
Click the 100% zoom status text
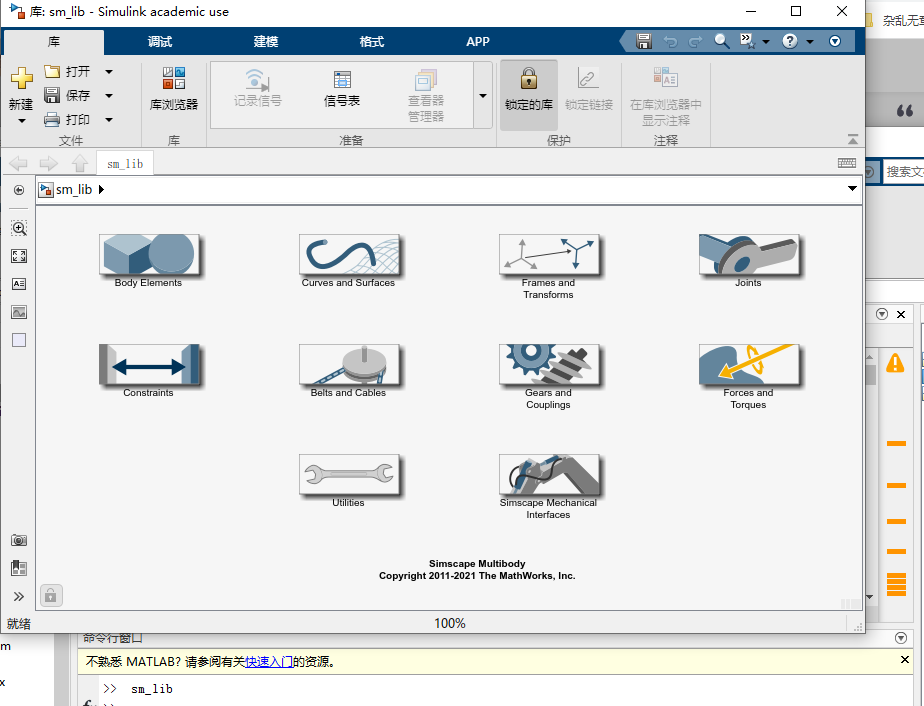(450, 623)
